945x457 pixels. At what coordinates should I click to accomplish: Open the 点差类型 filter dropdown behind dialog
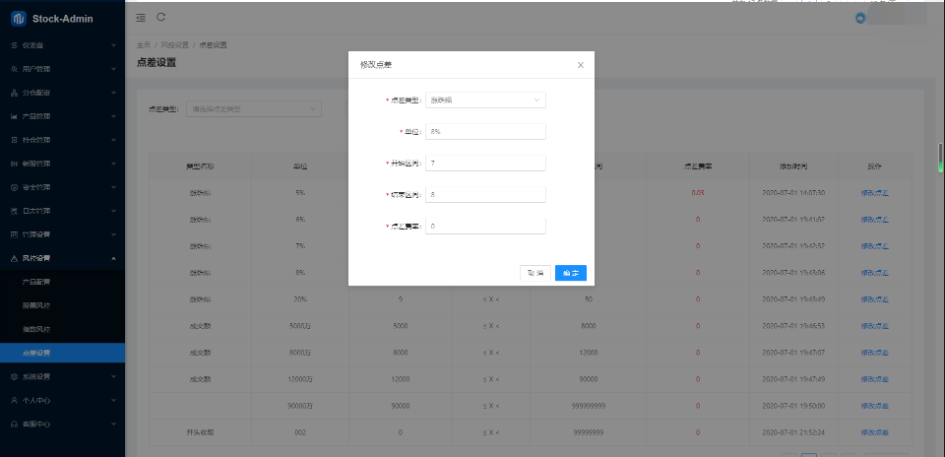[254, 109]
